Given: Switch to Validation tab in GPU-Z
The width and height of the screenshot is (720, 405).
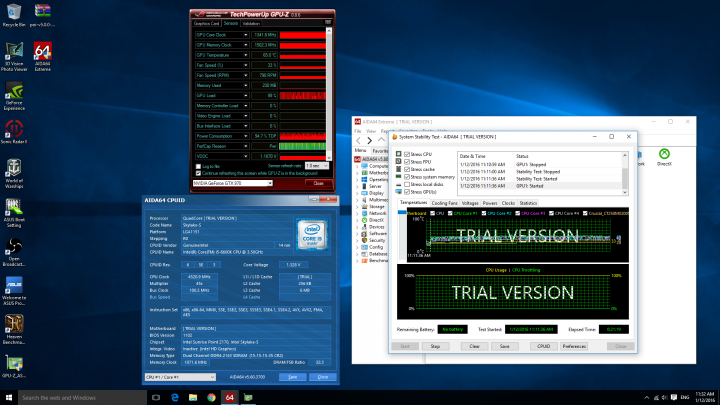Looking at the screenshot, I should pos(251,23).
